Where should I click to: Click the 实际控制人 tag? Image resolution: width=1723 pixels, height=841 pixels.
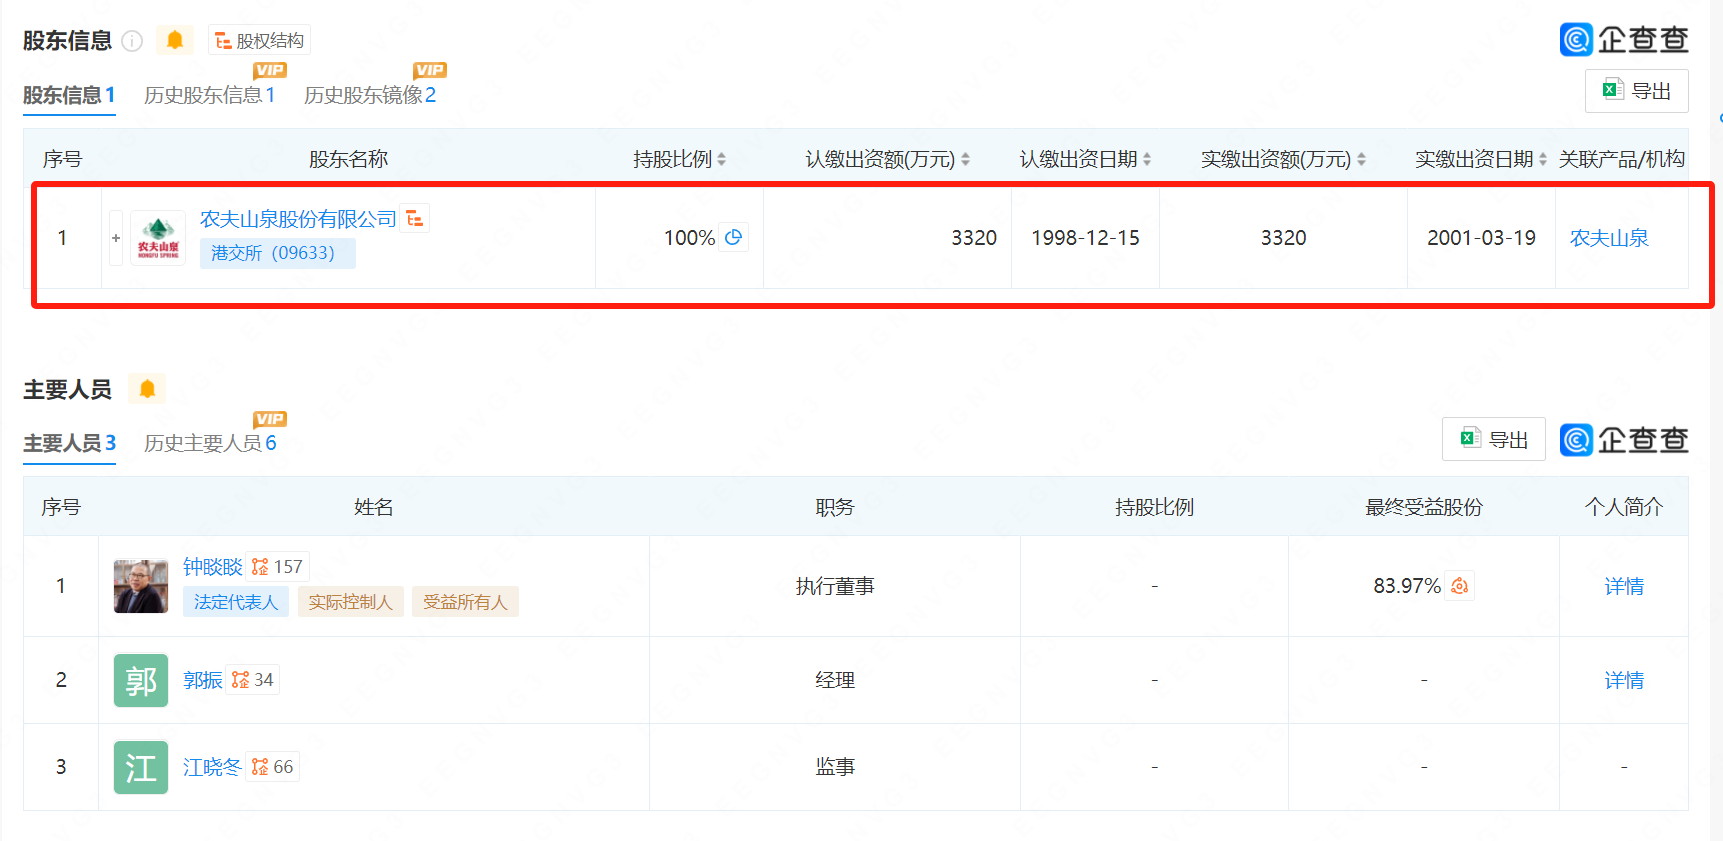(x=350, y=602)
